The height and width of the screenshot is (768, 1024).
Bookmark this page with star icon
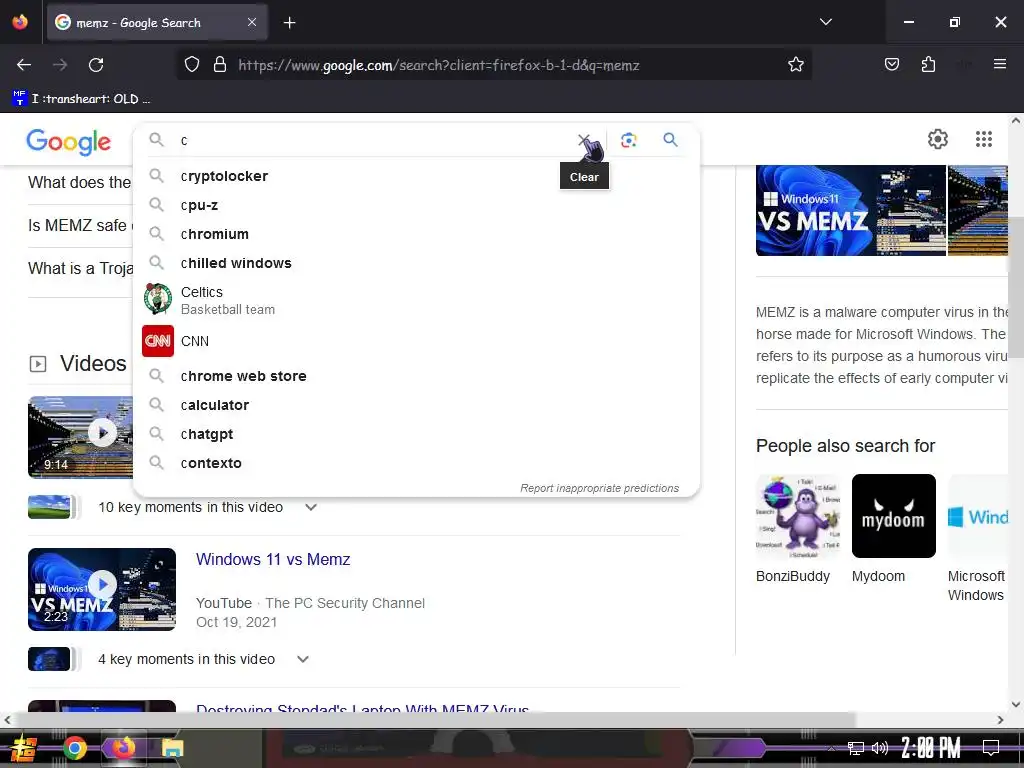click(795, 65)
